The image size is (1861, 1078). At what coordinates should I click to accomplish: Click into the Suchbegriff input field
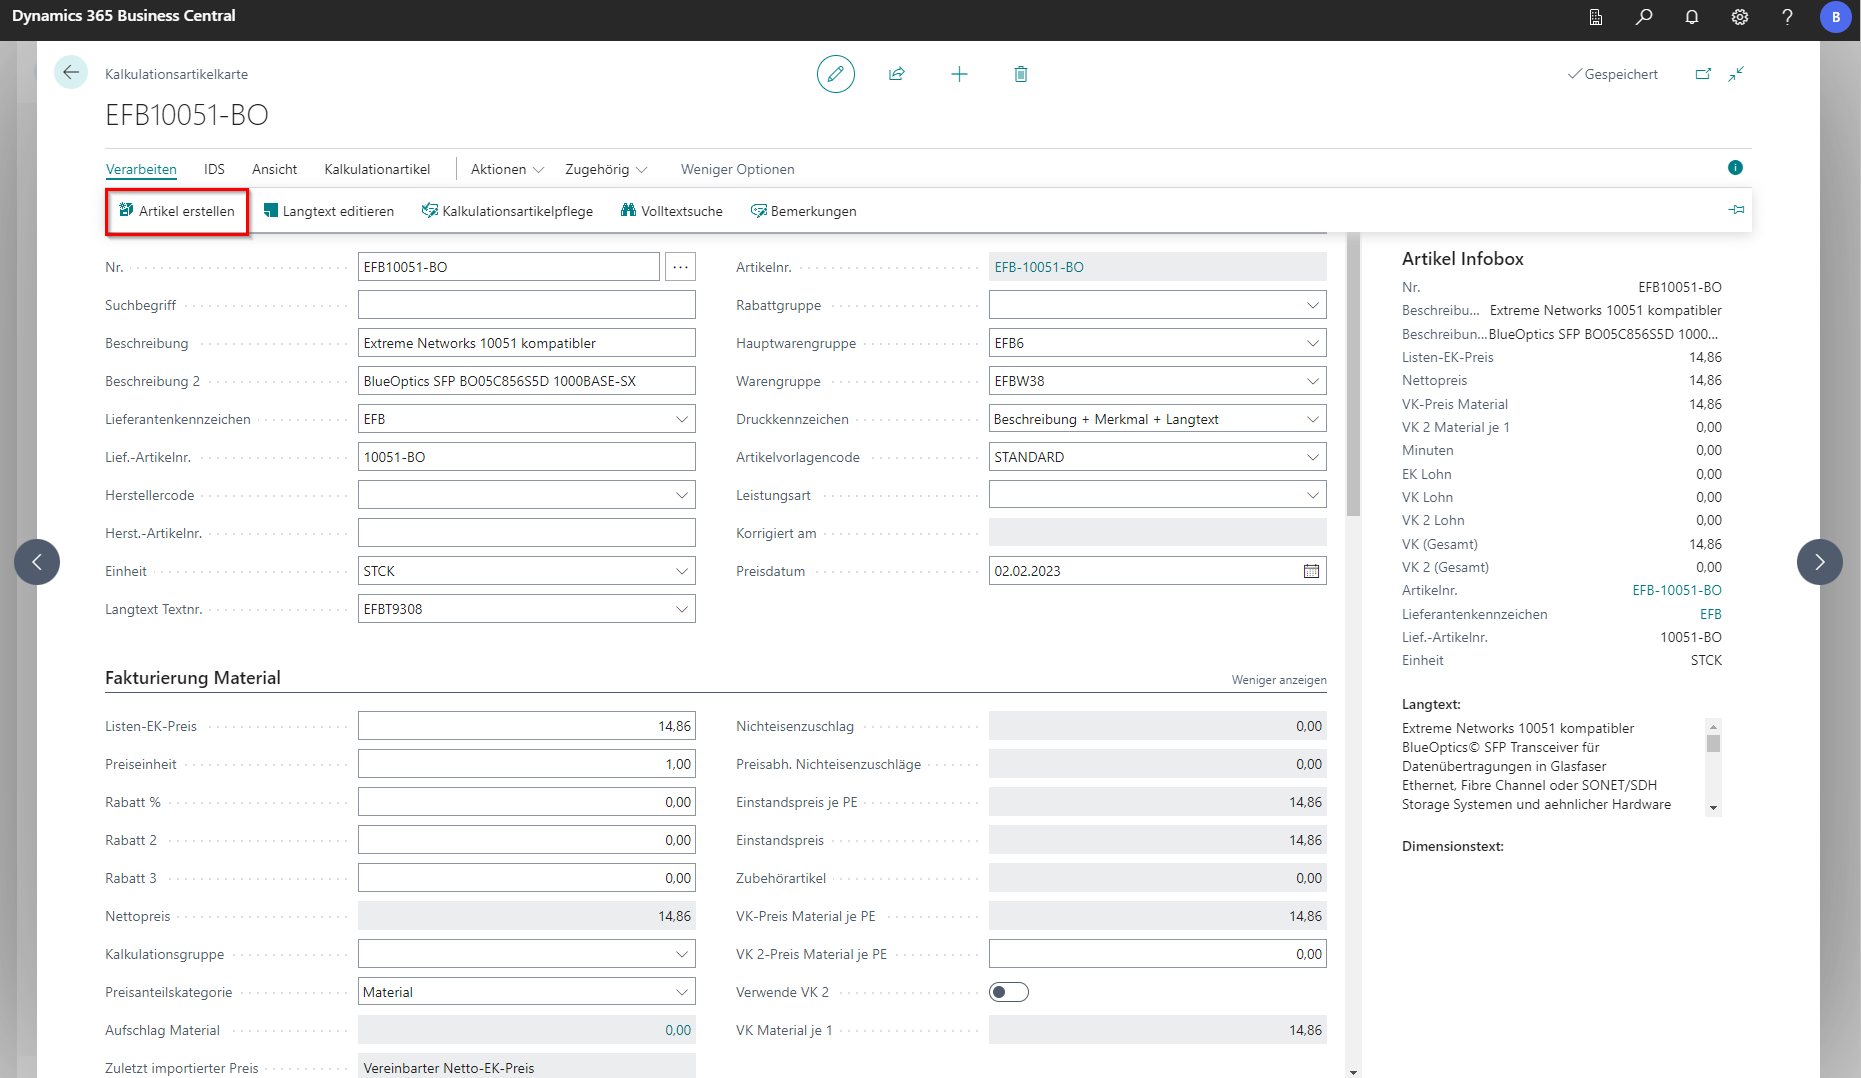tap(526, 305)
